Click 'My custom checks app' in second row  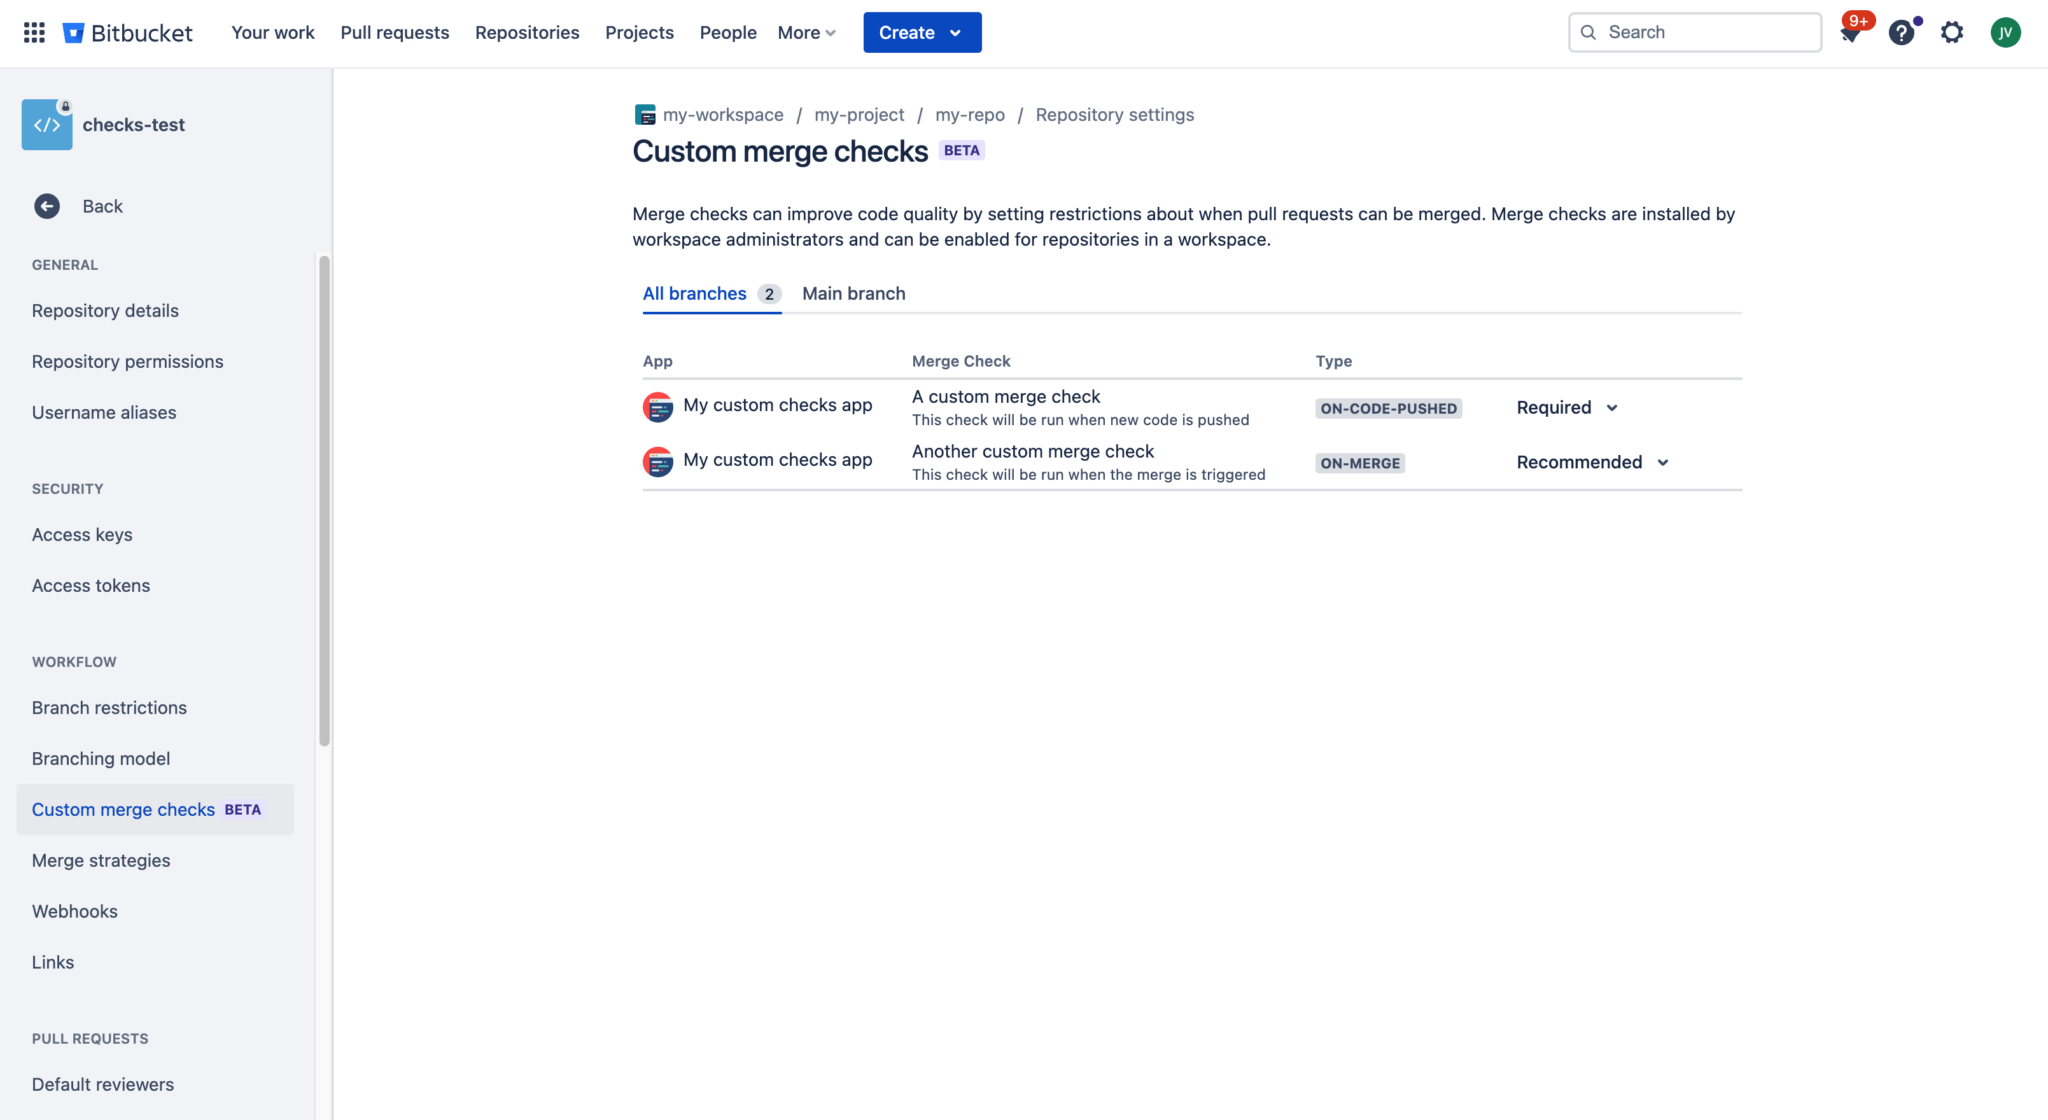[x=778, y=460]
